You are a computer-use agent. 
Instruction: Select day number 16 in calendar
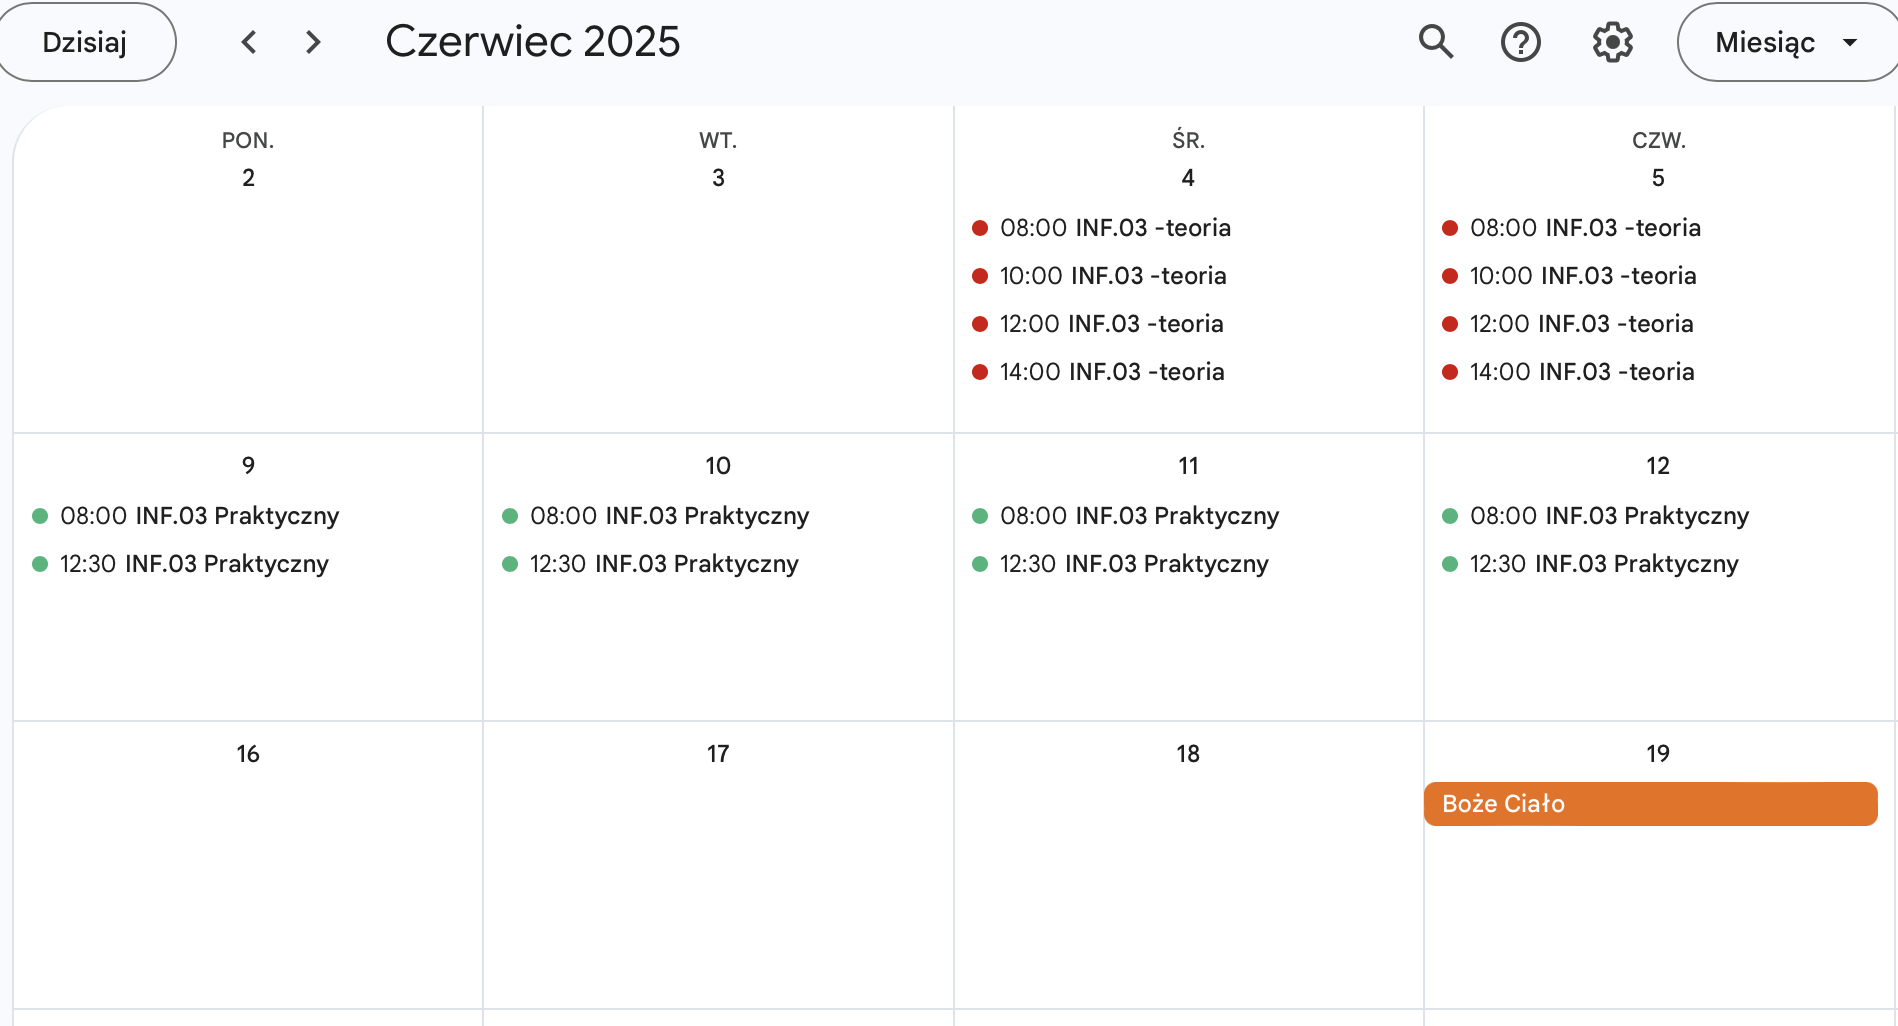(248, 754)
